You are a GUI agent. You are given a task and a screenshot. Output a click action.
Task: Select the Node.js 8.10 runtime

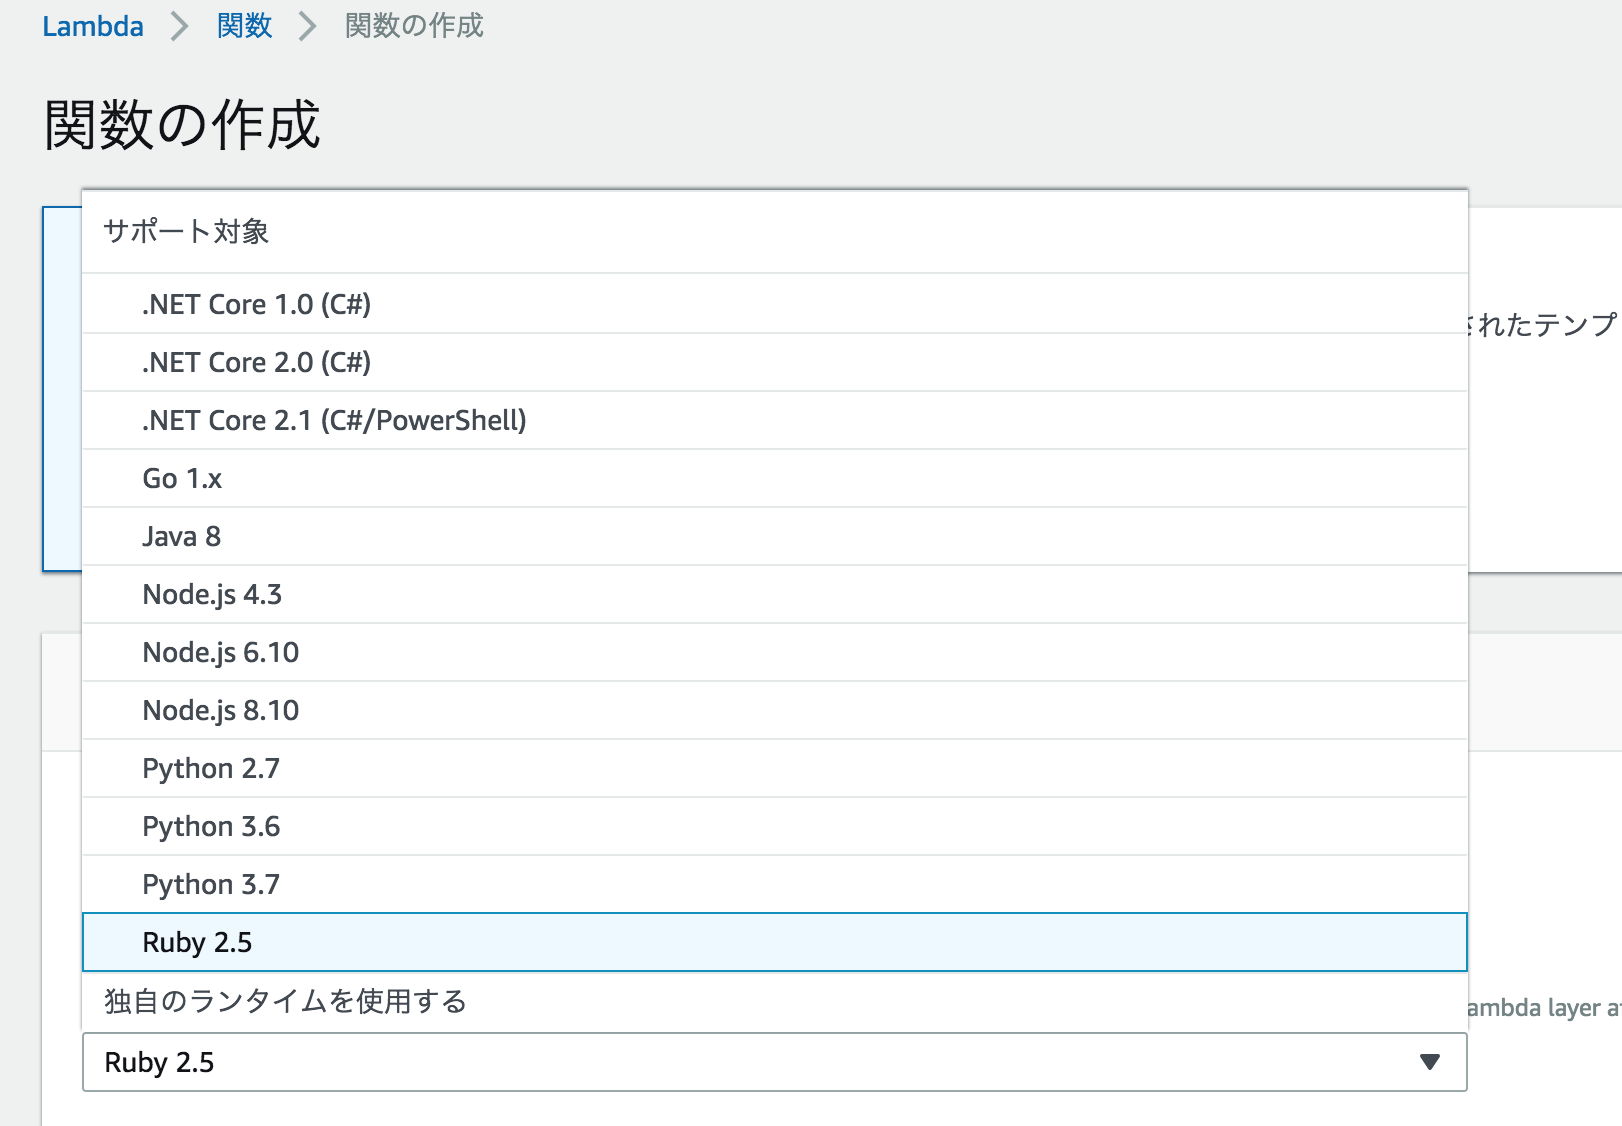[x=220, y=710]
